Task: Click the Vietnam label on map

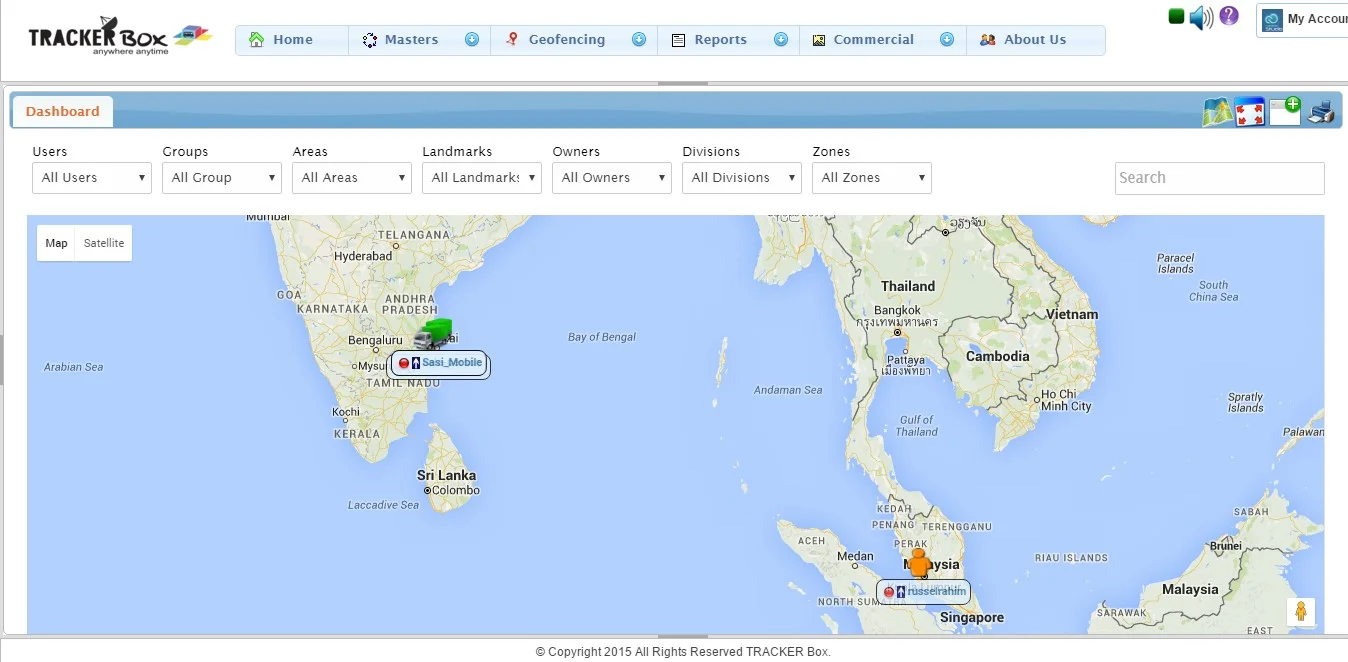Action: point(1071,314)
